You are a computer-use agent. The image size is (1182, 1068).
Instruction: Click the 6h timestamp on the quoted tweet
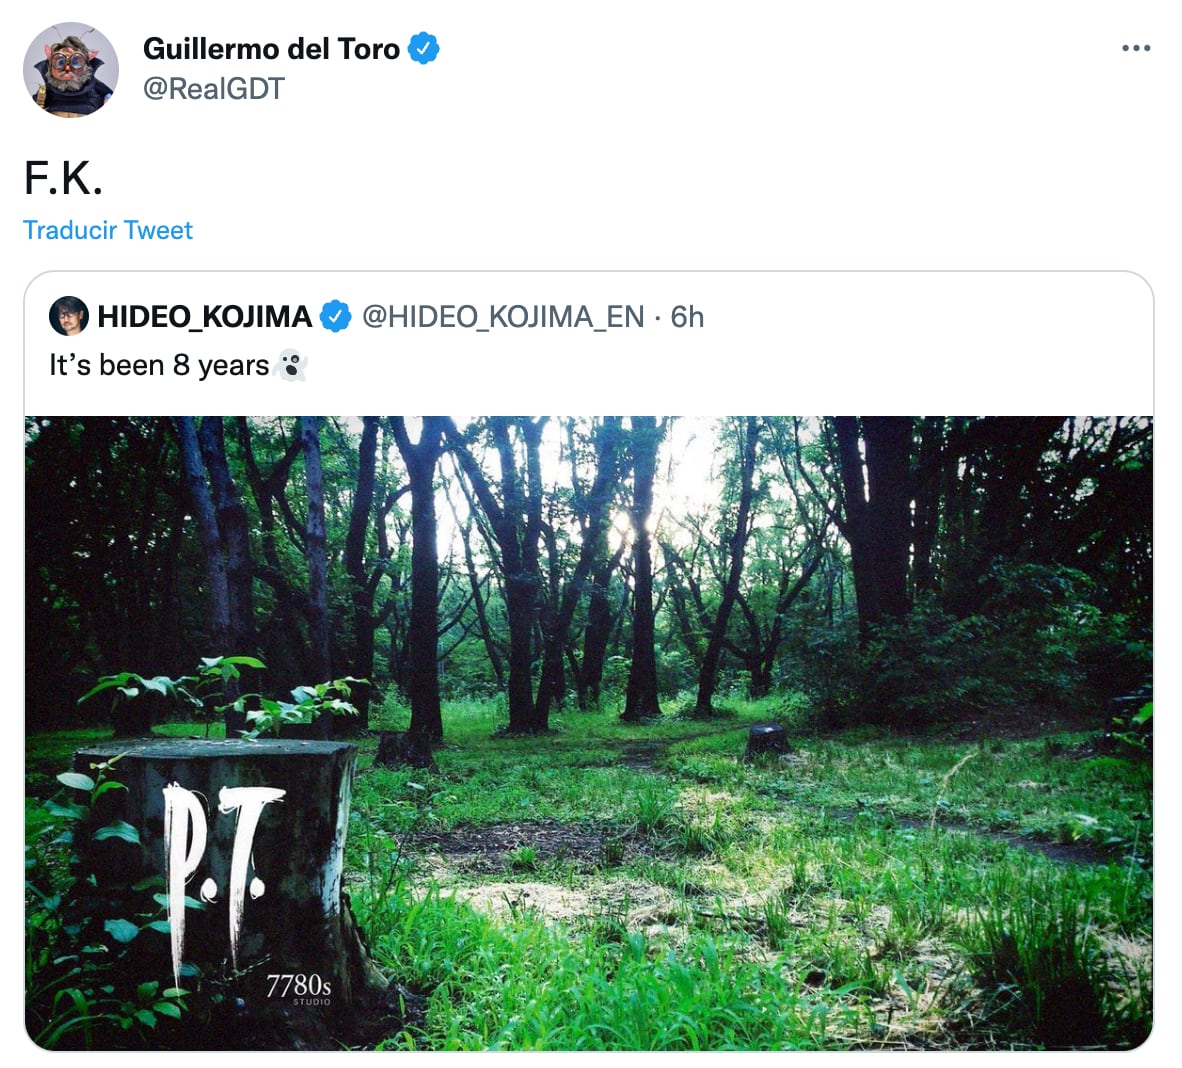[x=687, y=317]
